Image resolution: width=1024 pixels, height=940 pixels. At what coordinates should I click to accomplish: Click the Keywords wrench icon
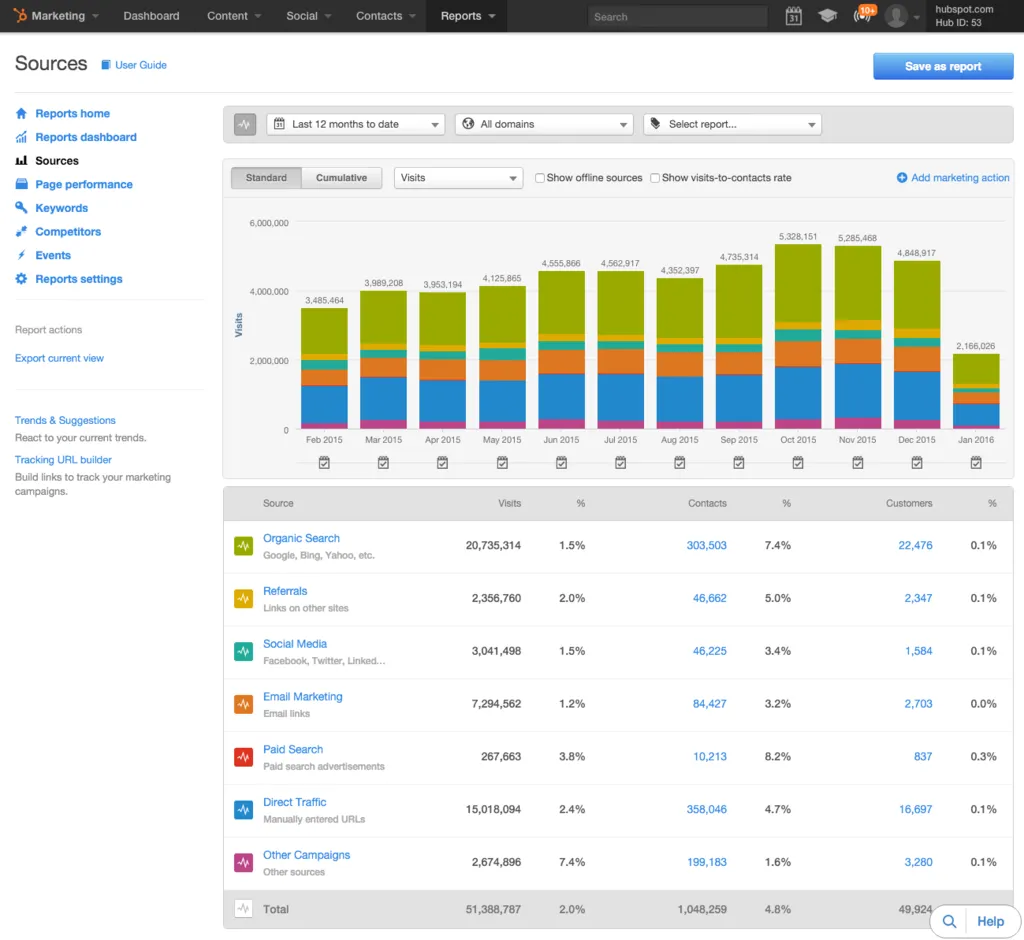click(22, 208)
